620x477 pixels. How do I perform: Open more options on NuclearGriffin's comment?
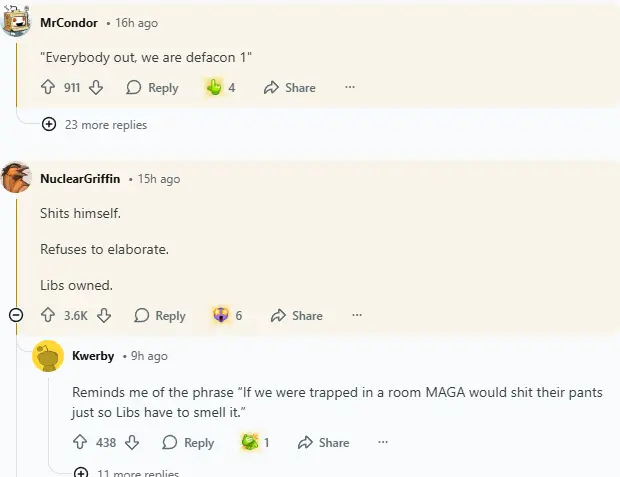(x=357, y=316)
